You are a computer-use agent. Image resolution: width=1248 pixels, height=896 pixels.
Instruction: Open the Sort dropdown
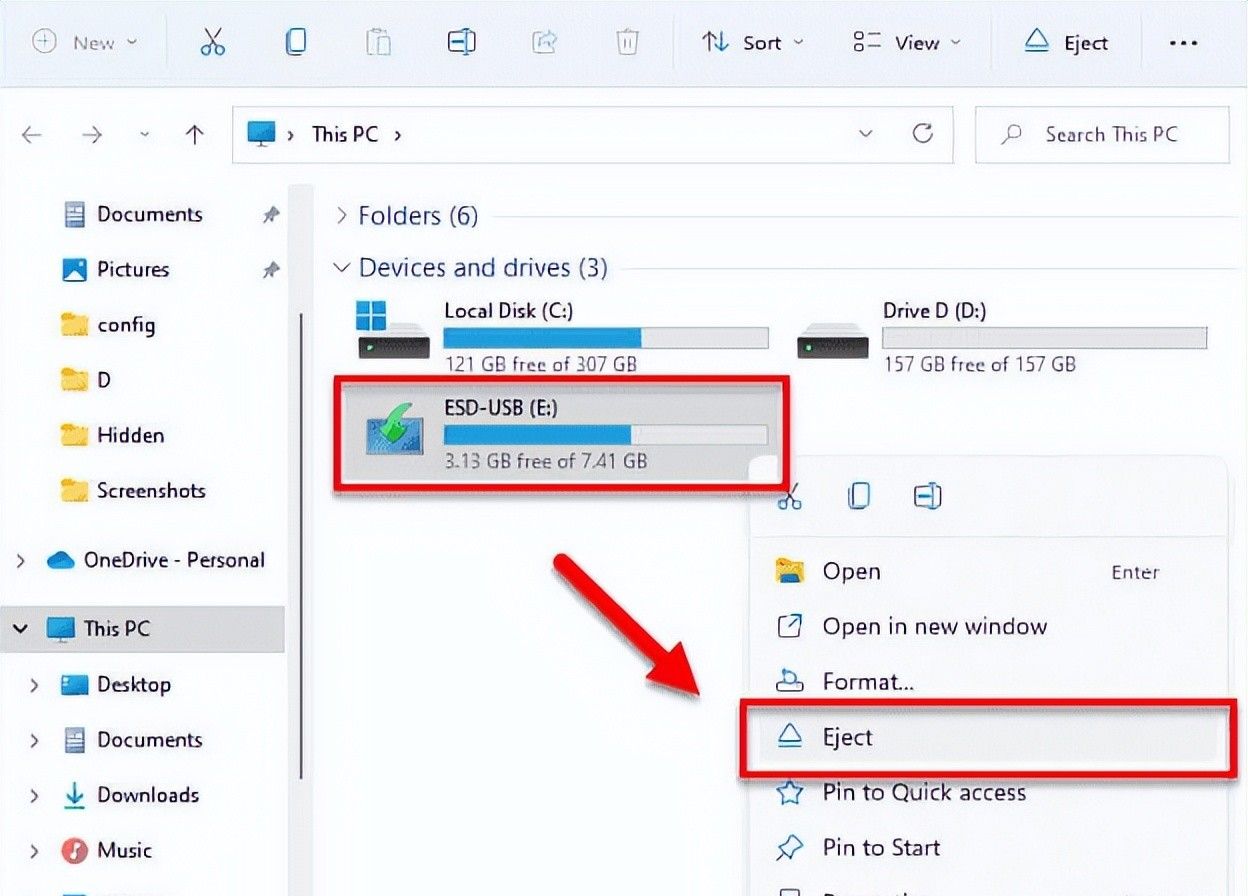click(752, 42)
